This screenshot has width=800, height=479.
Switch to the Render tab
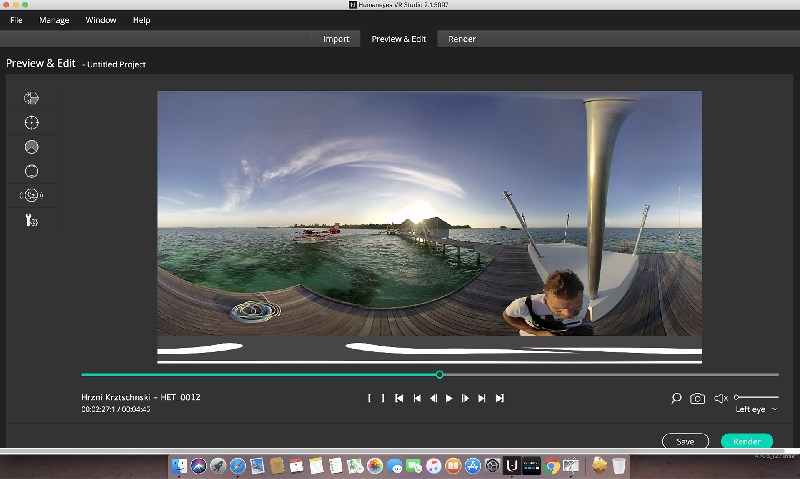[462, 39]
